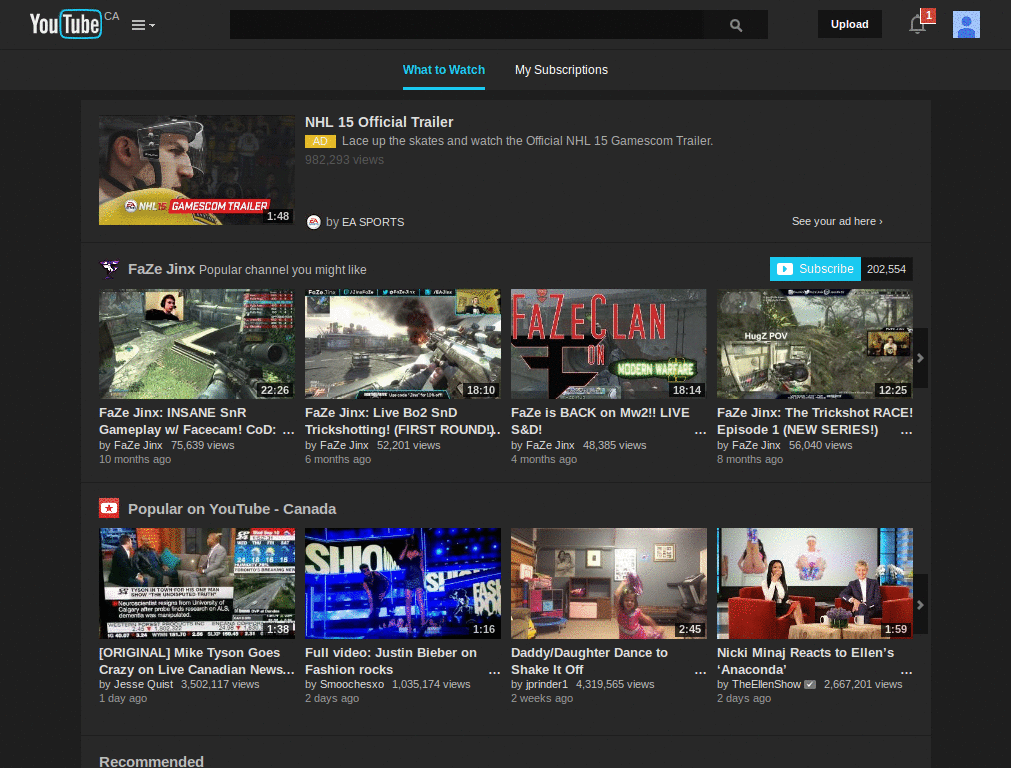Click the search magnifier button

coord(736,25)
